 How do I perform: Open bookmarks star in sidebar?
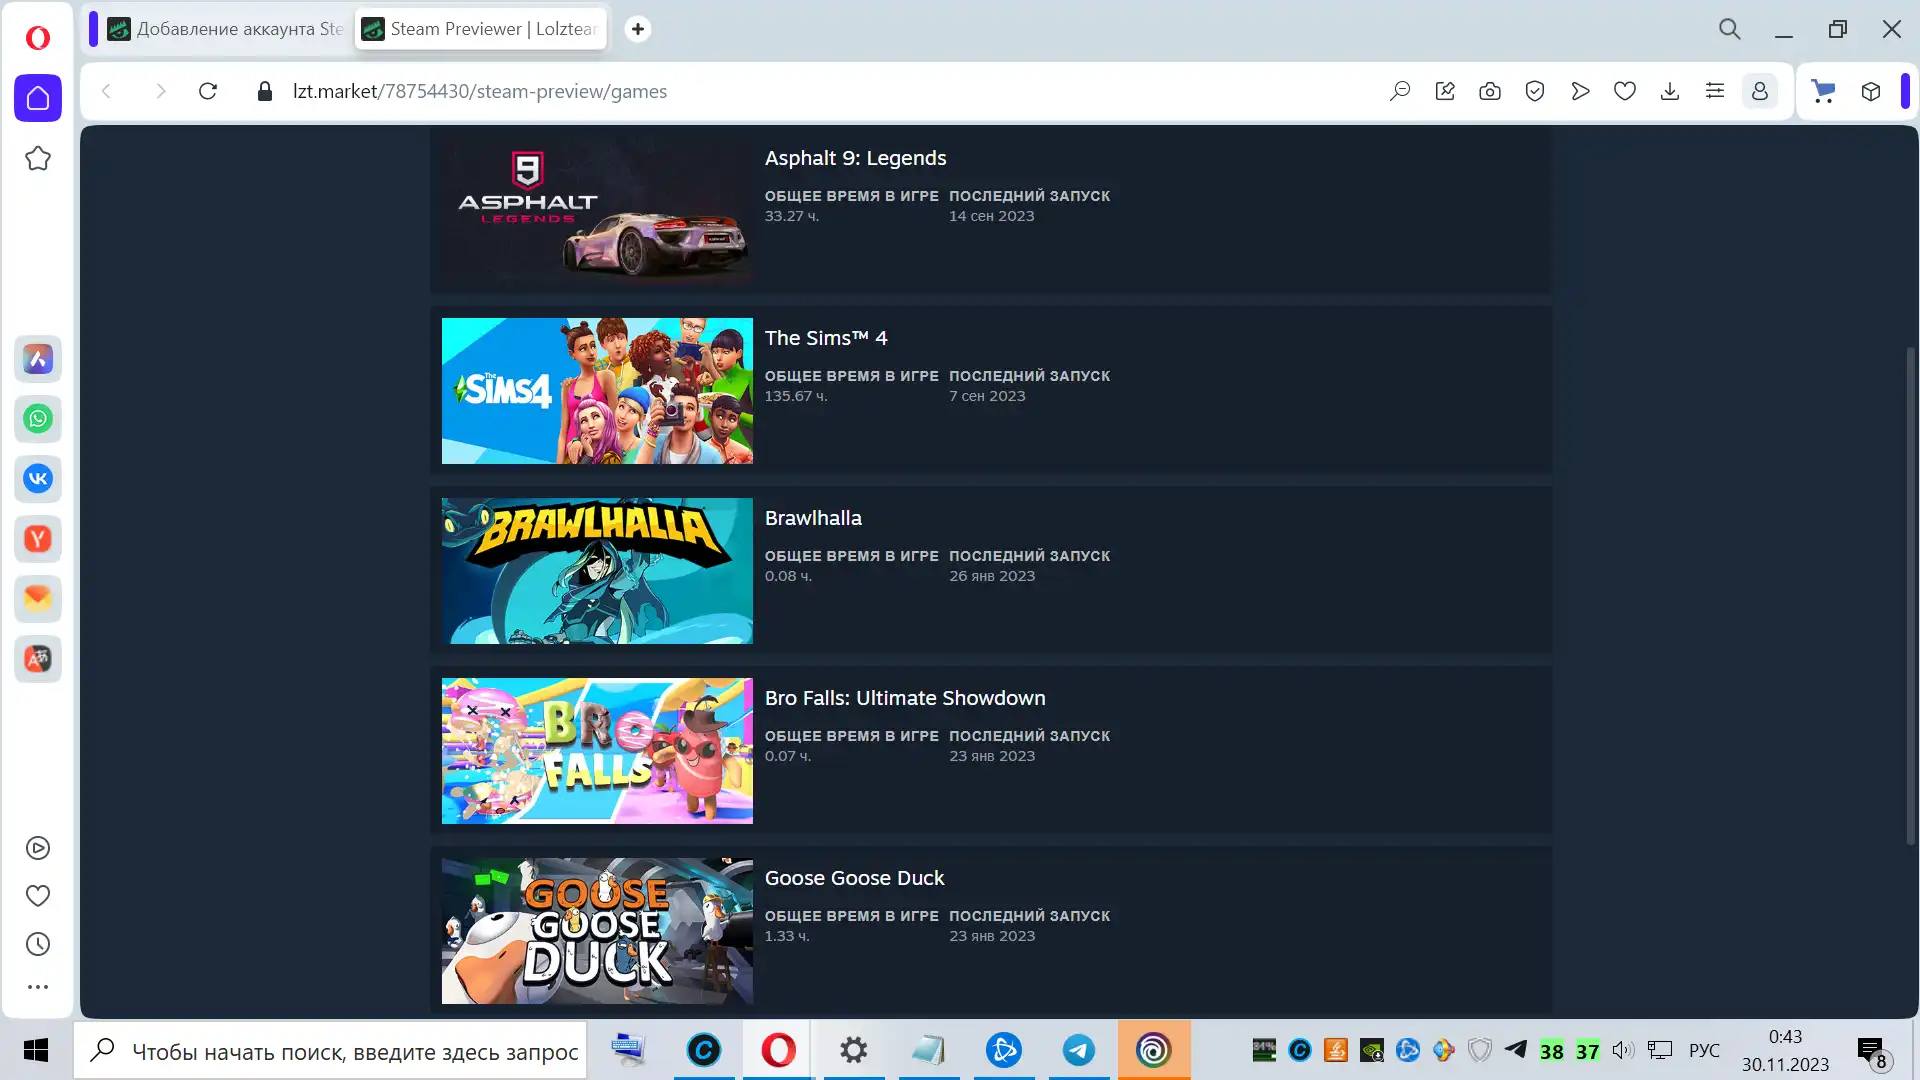[38, 158]
